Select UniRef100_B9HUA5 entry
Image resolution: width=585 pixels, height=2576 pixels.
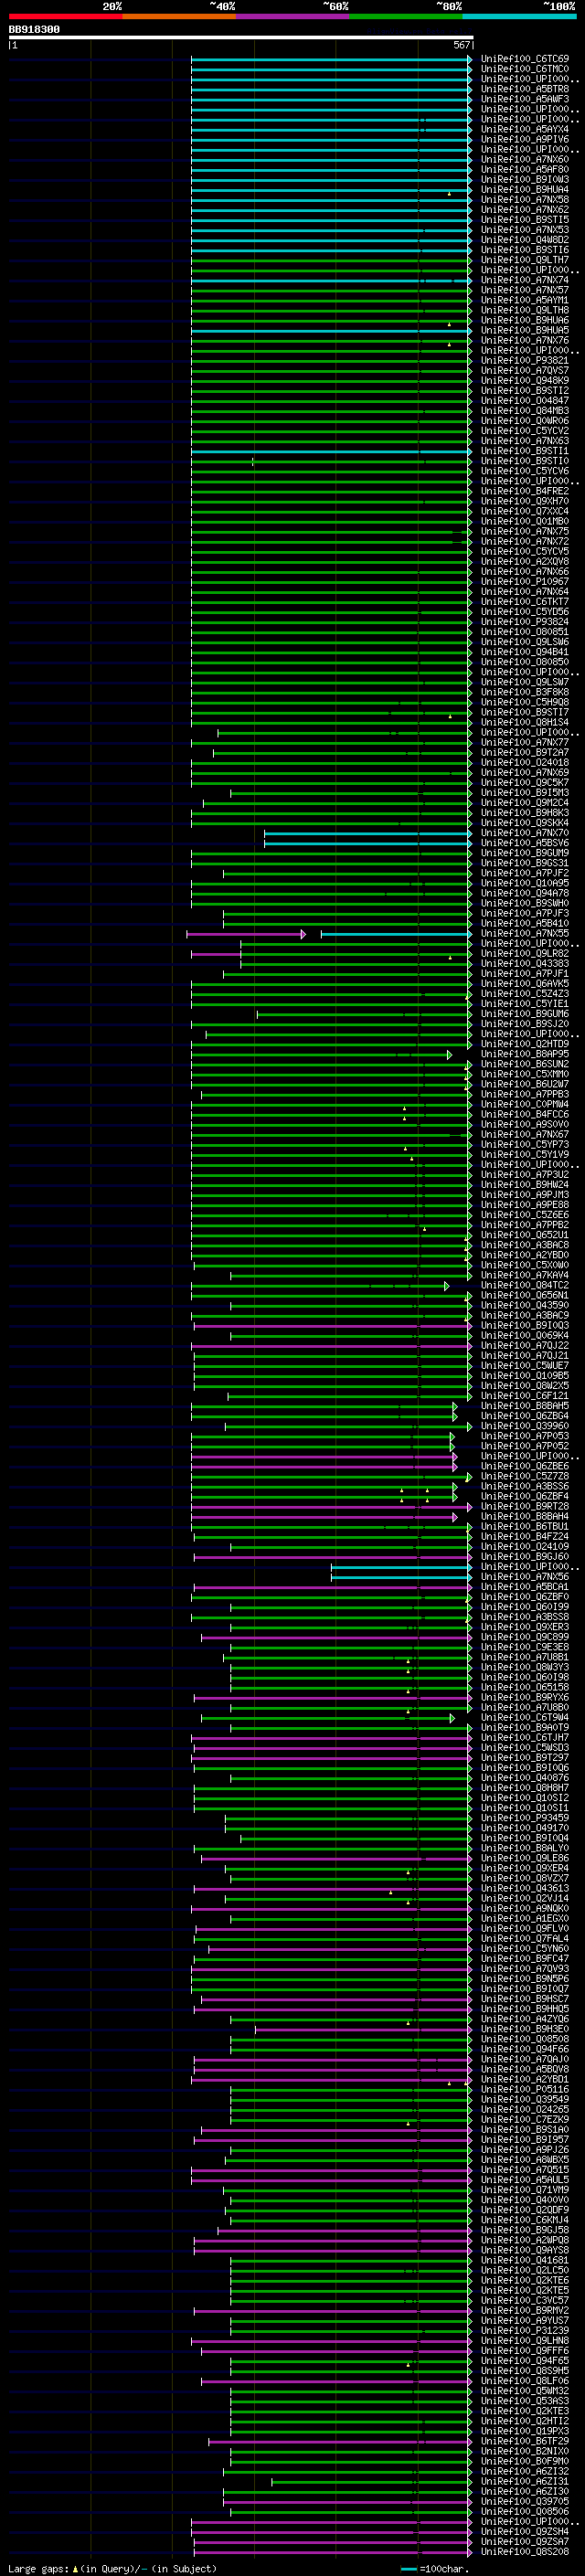tap(525, 330)
